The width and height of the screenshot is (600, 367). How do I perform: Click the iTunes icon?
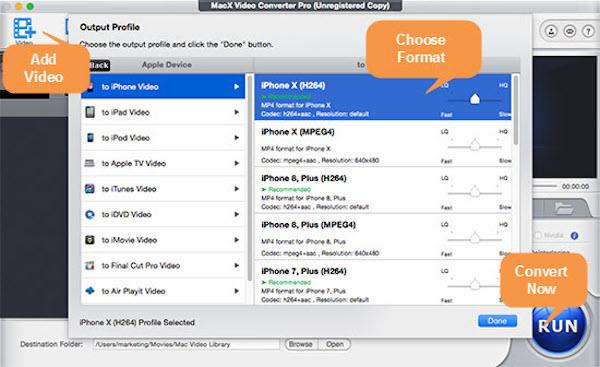(x=90, y=189)
